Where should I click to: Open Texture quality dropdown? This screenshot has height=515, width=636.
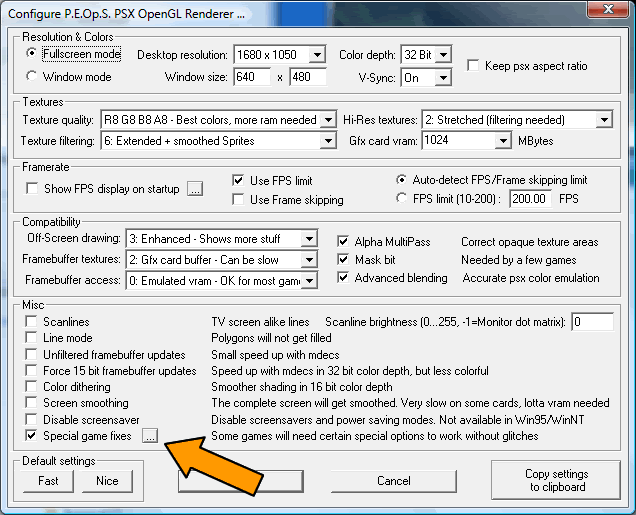(x=218, y=120)
